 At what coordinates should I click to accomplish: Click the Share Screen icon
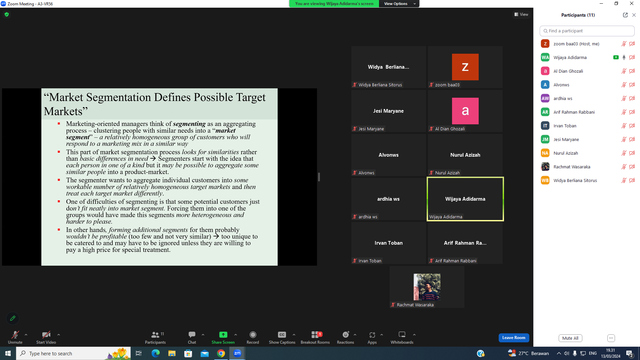click(223, 335)
